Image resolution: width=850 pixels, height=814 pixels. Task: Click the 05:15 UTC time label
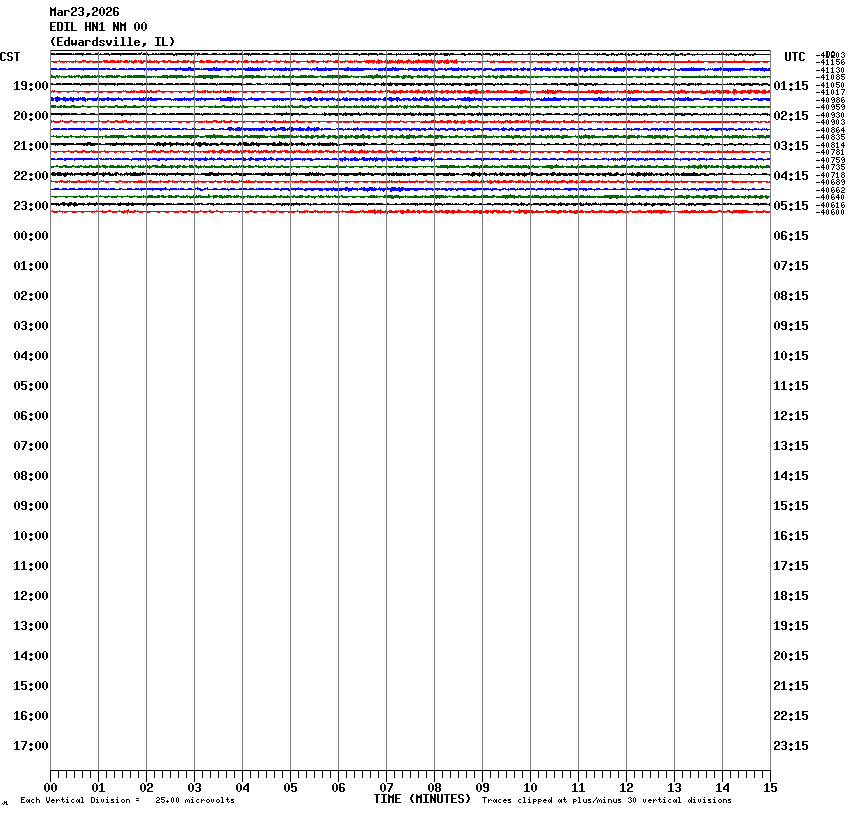(791, 206)
